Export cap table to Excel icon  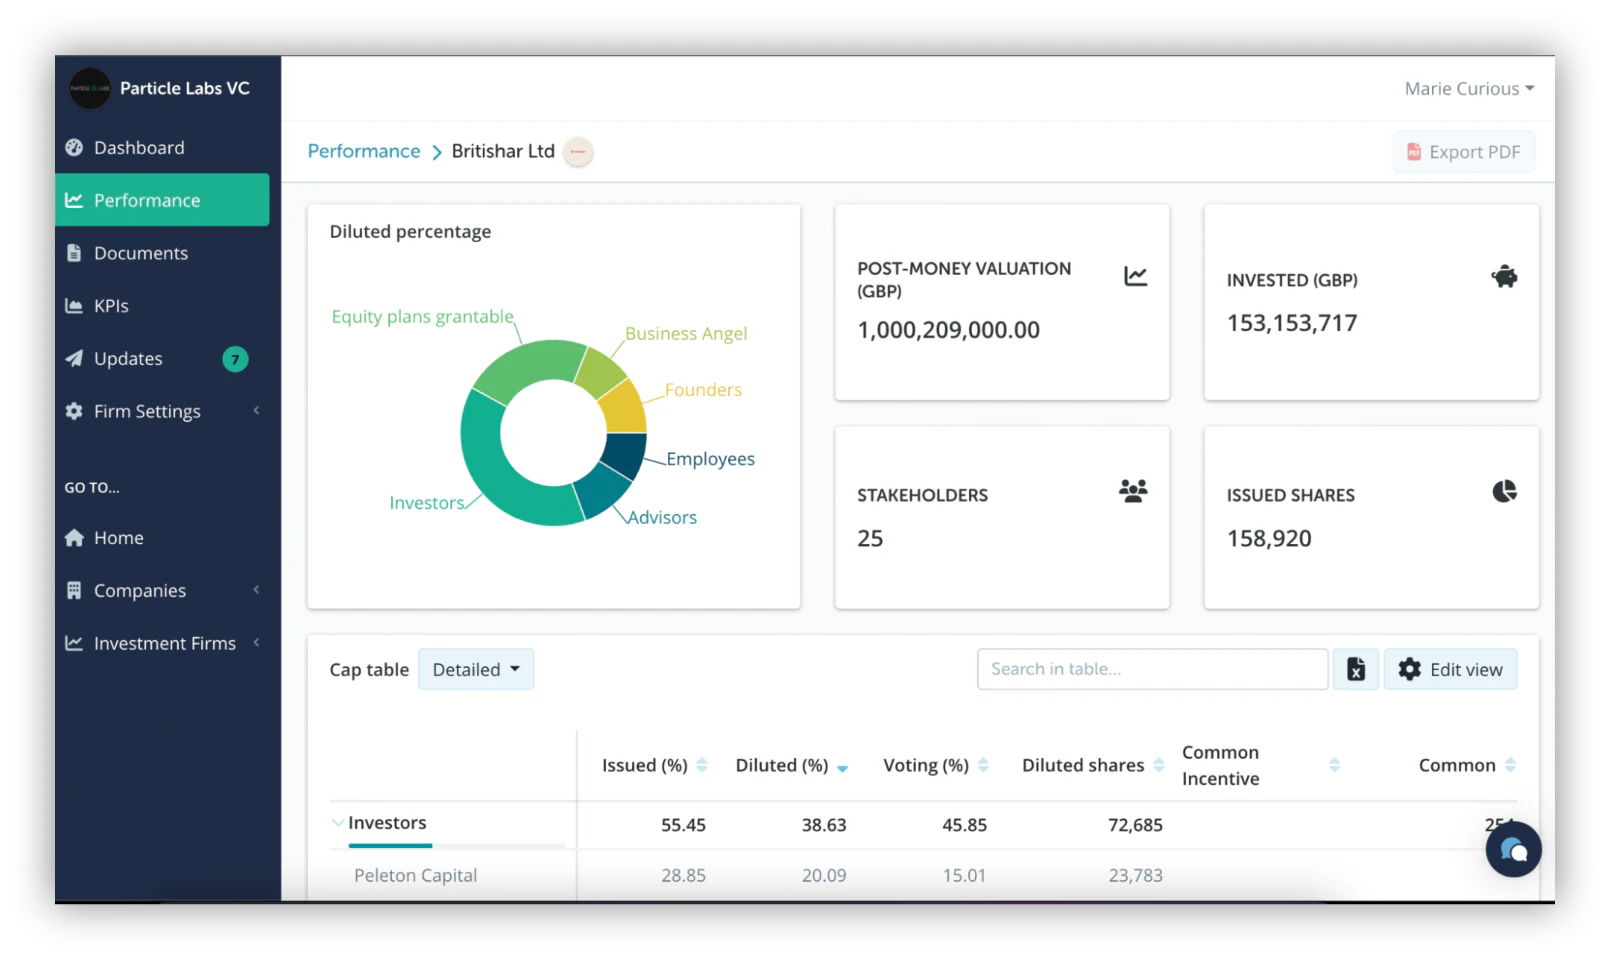(x=1356, y=669)
